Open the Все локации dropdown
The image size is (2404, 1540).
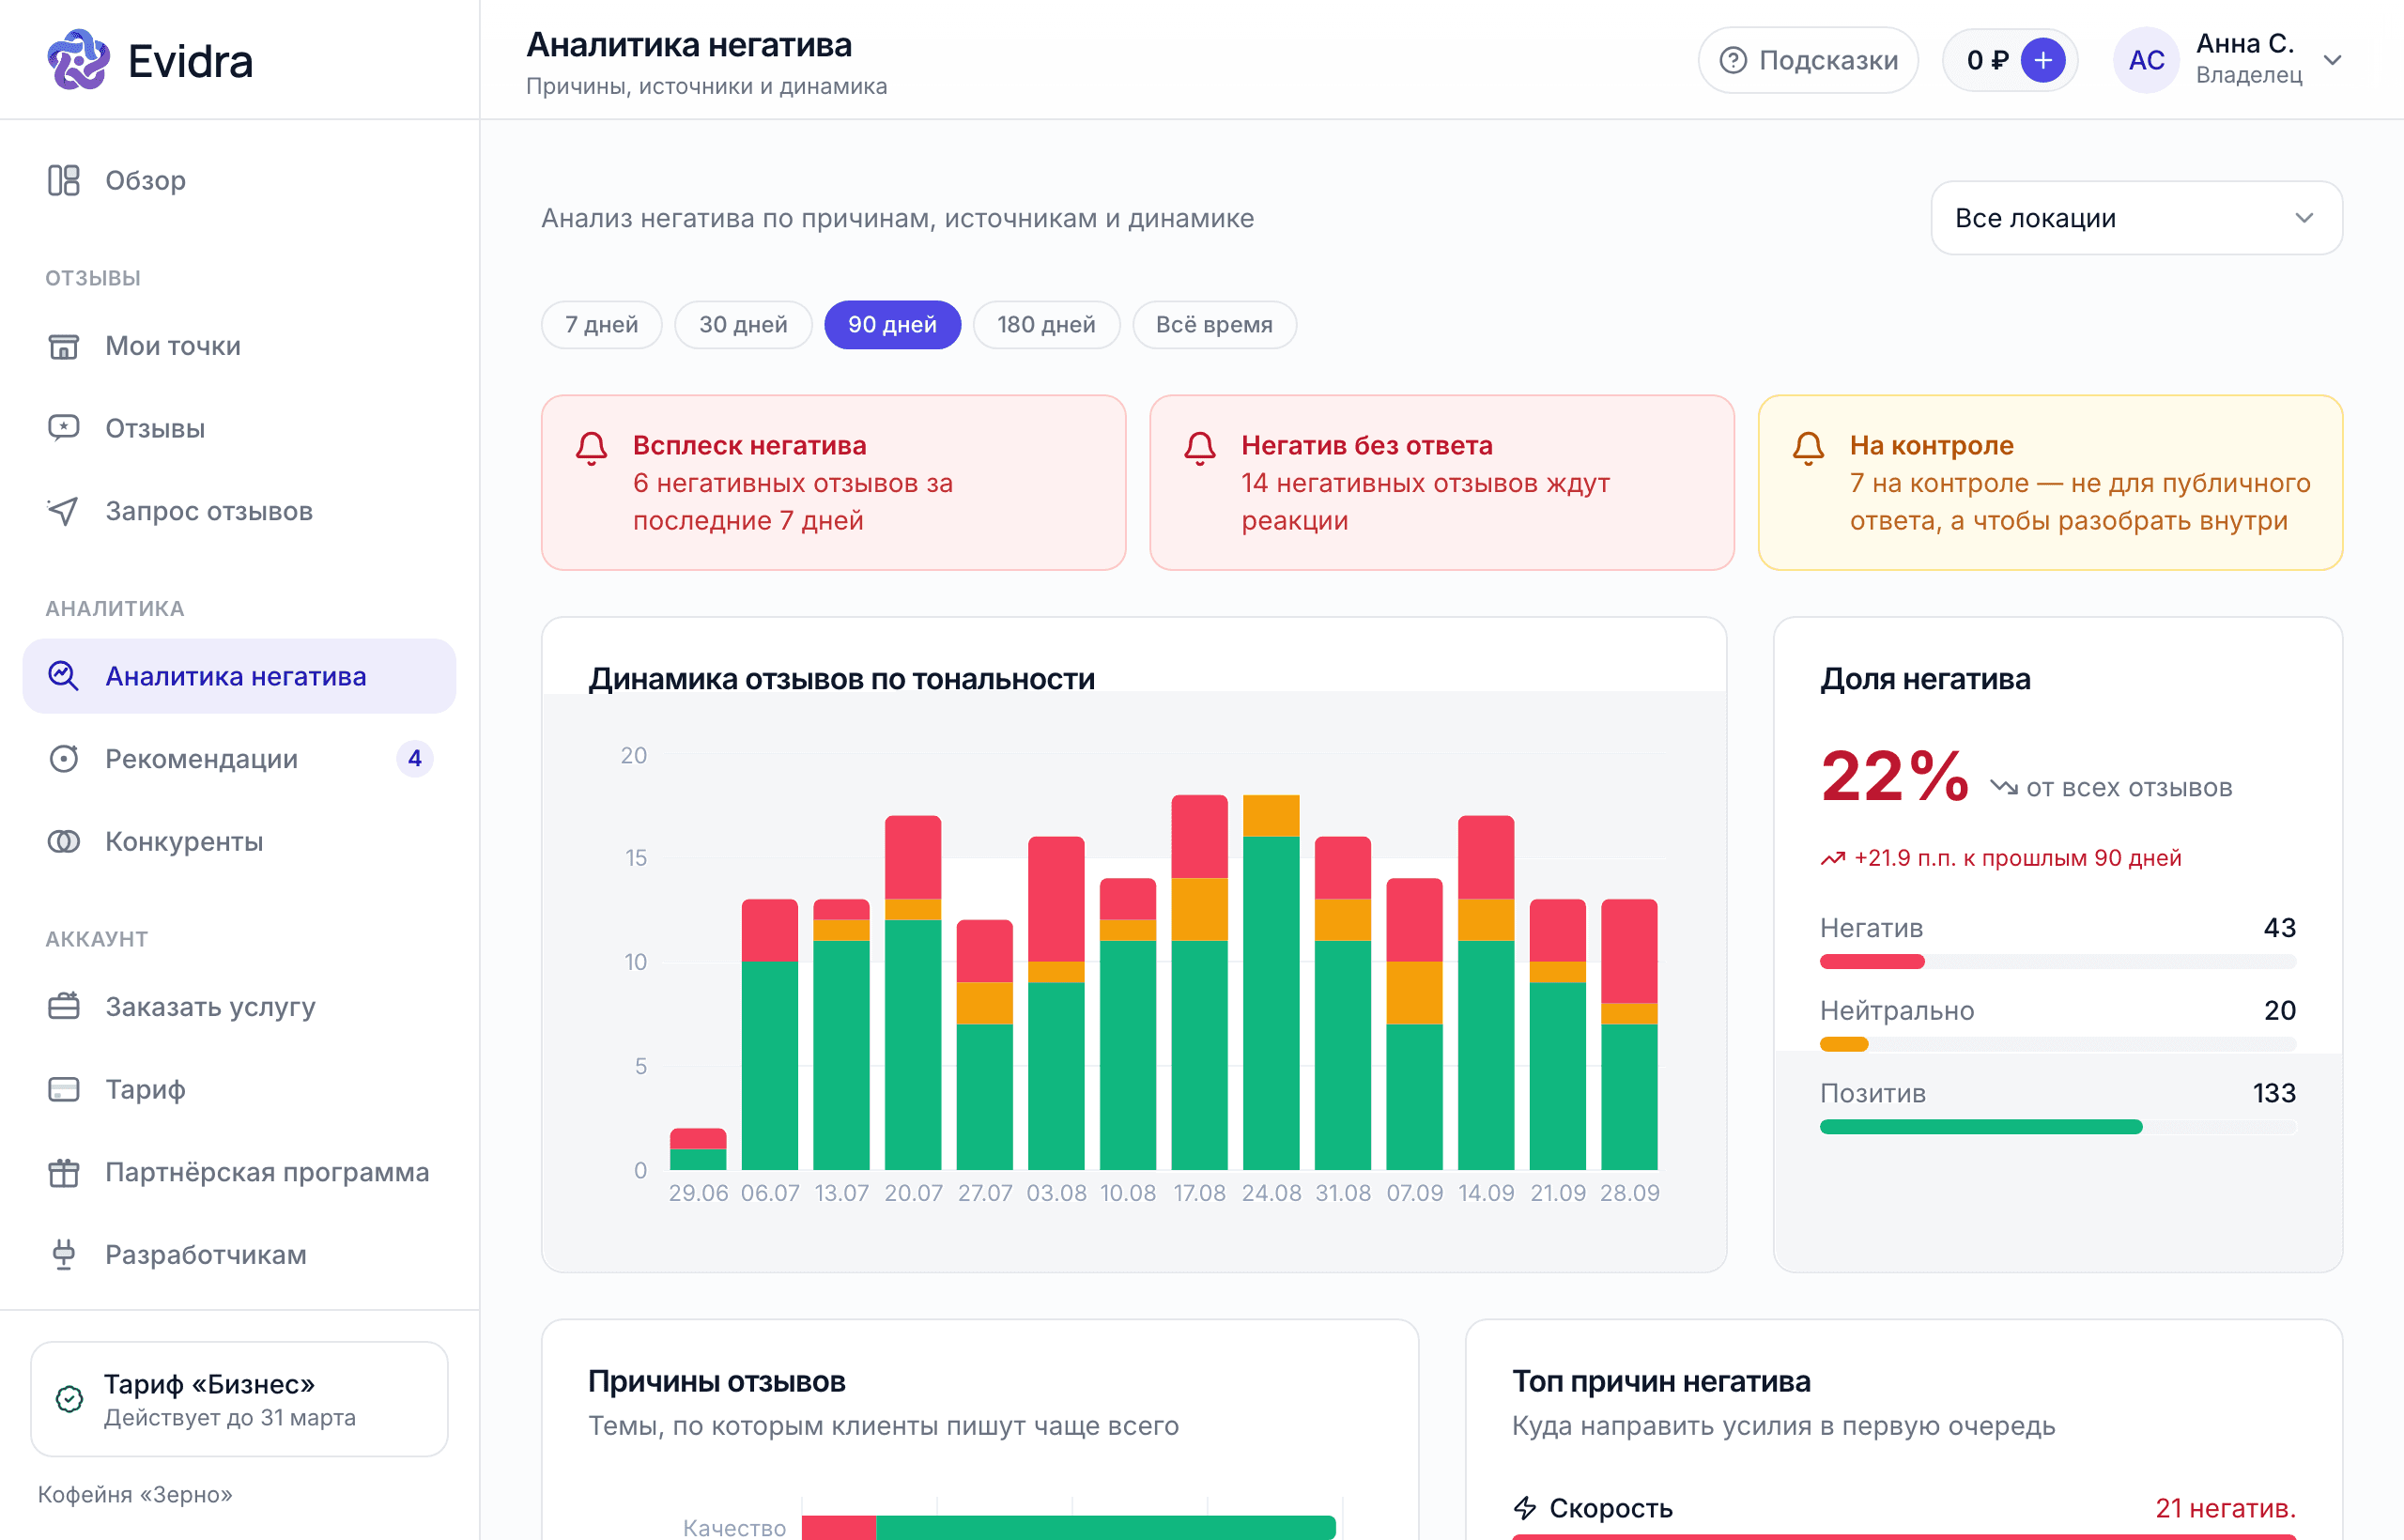pyautogui.click(x=2136, y=218)
